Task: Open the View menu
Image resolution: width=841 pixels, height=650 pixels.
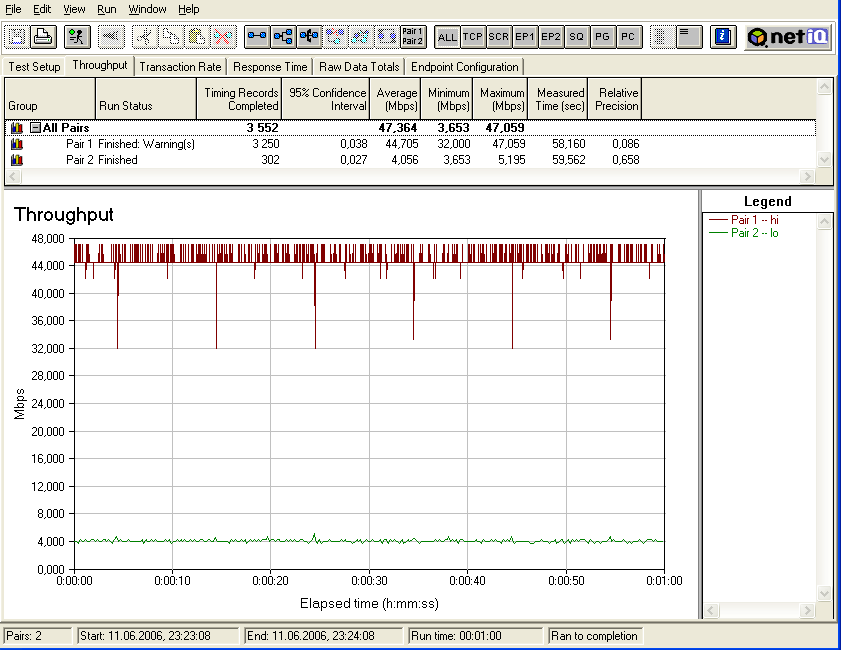Action: 74,9
